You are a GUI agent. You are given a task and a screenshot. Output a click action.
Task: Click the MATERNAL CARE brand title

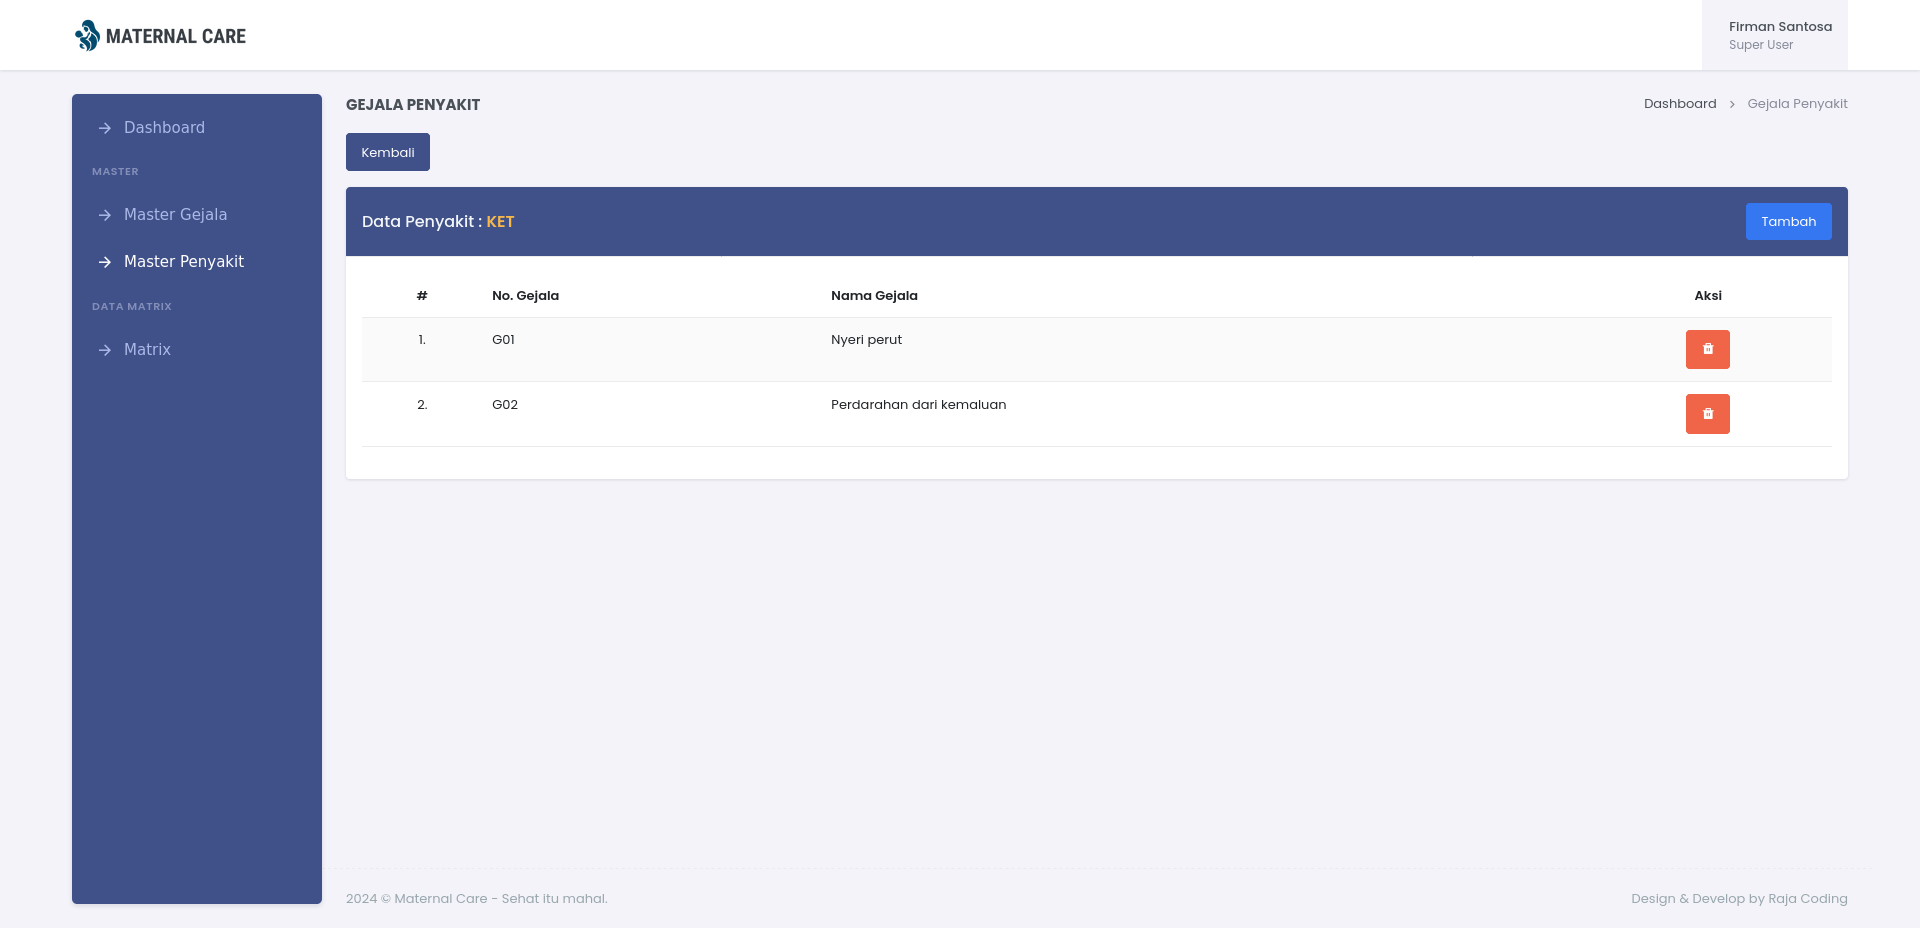(176, 36)
